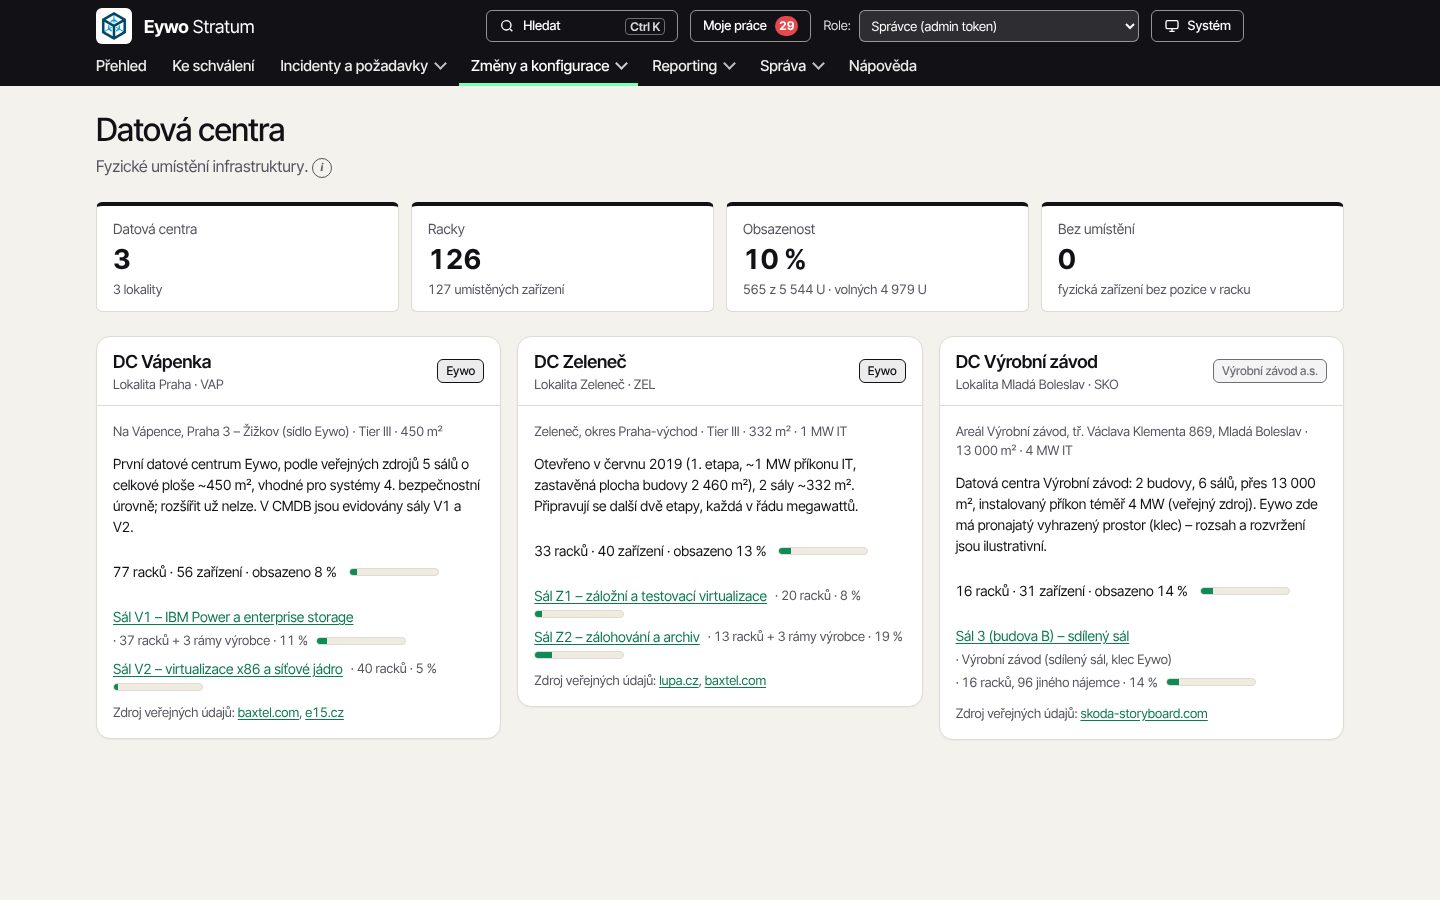Open the Role selector dropdown

(x=999, y=26)
